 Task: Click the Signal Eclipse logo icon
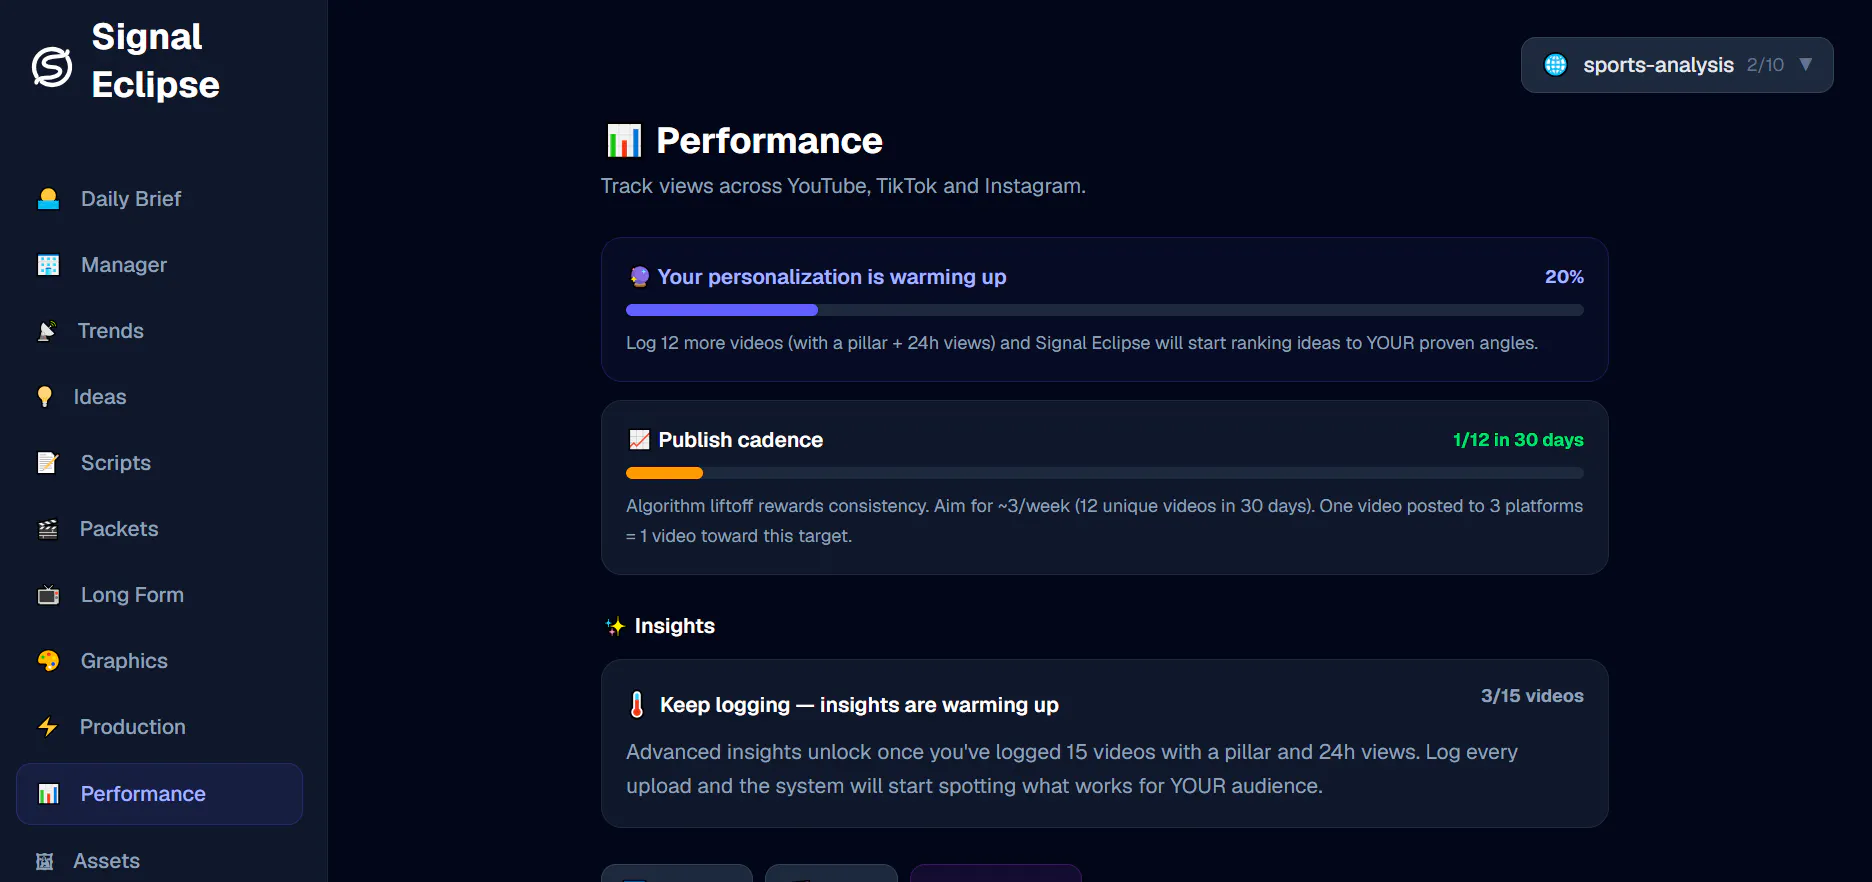52,67
